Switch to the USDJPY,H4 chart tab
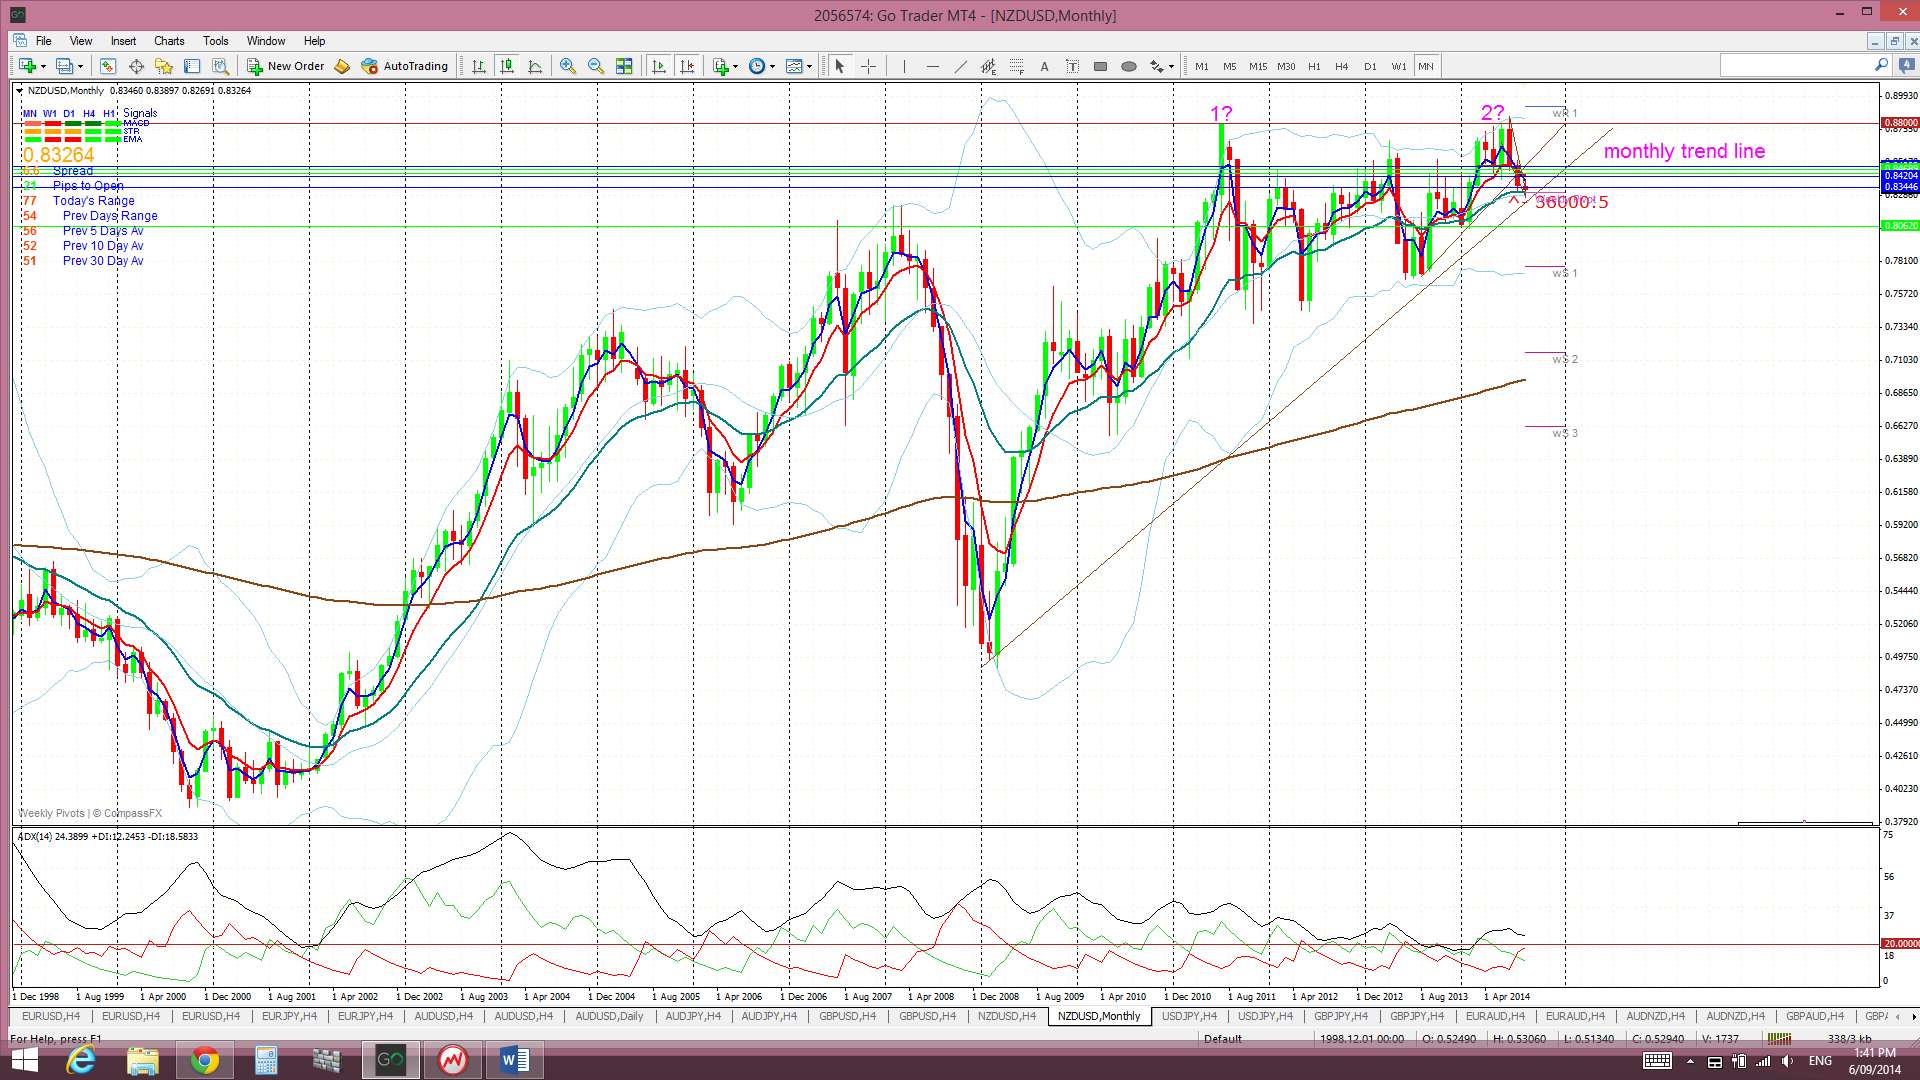This screenshot has height=1080, width=1920. (1189, 1016)
